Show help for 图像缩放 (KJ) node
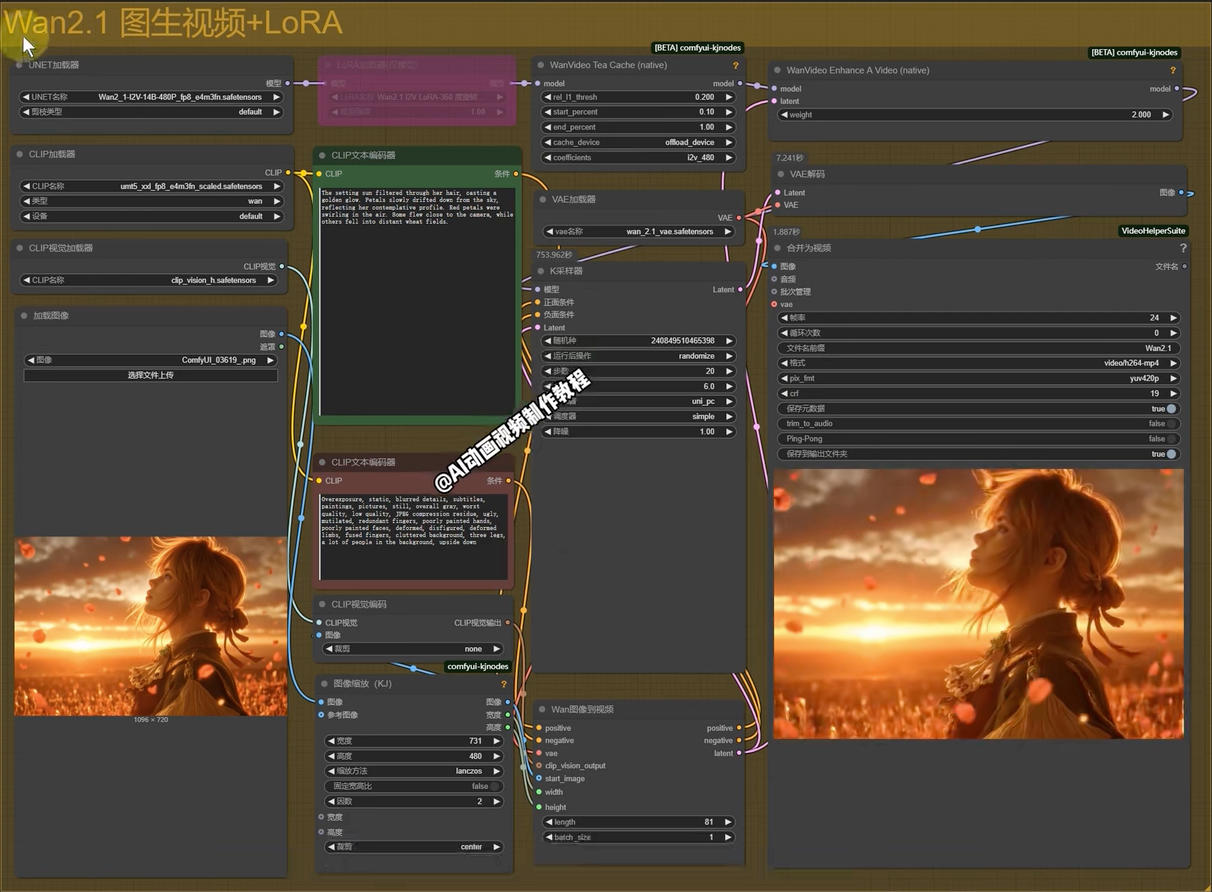Viewport: 1212px width, 892px height. (x=504, y=685)
